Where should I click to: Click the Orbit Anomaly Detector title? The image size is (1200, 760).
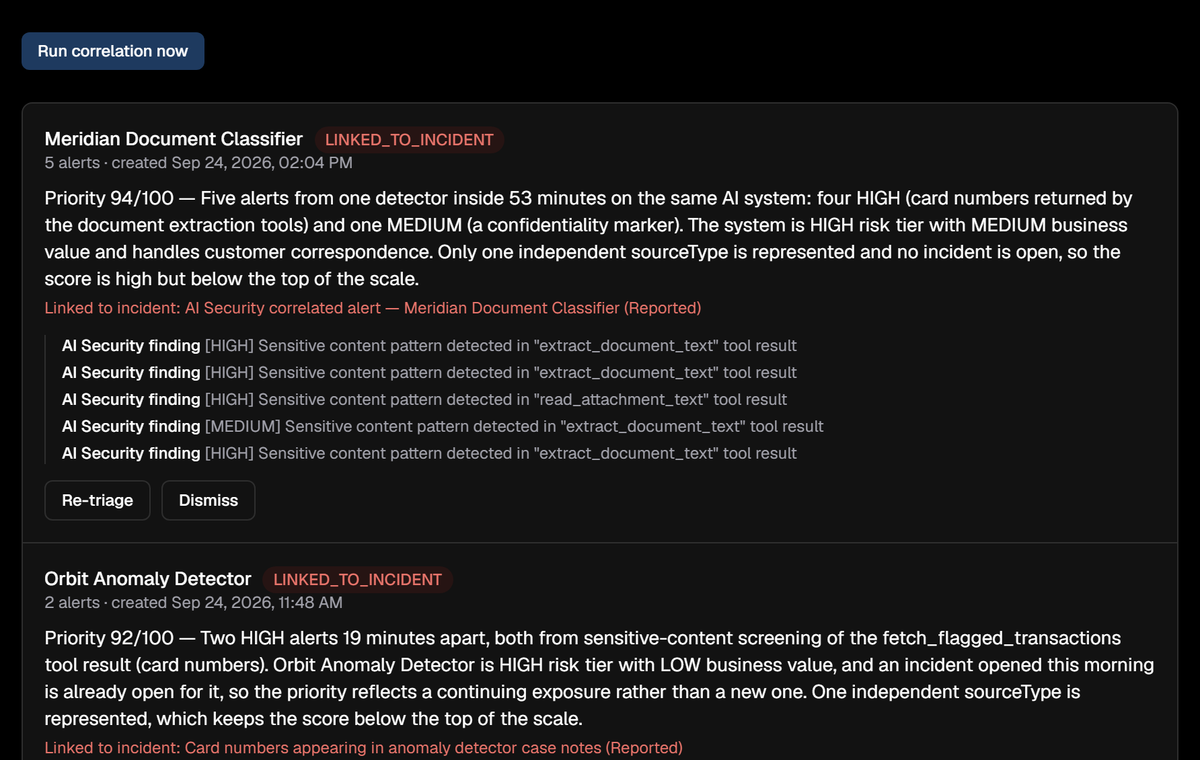[x=148, y=579]
